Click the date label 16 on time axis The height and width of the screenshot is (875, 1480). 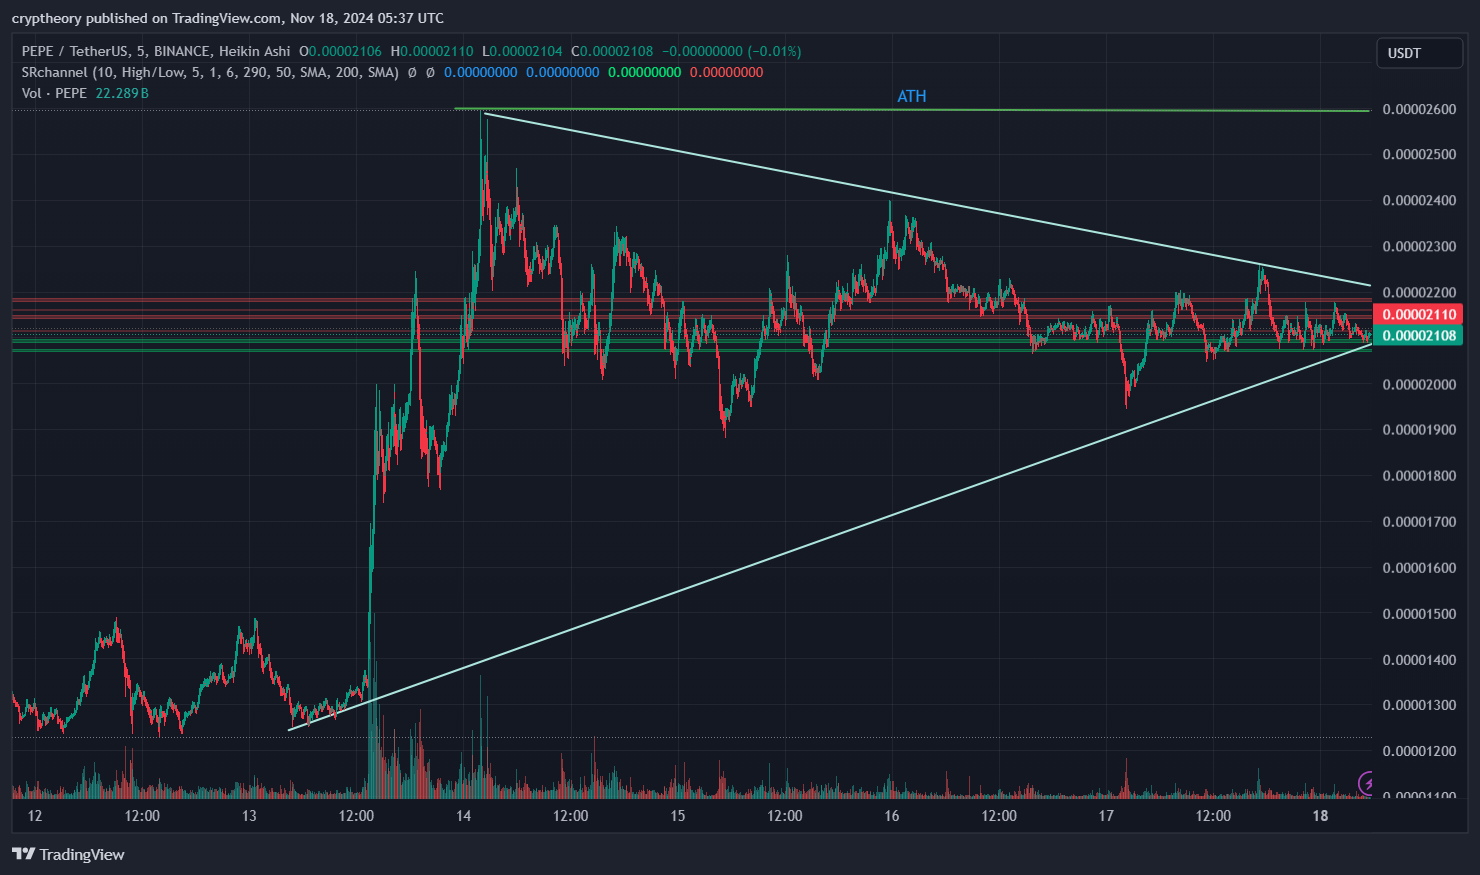pos(892,816)
